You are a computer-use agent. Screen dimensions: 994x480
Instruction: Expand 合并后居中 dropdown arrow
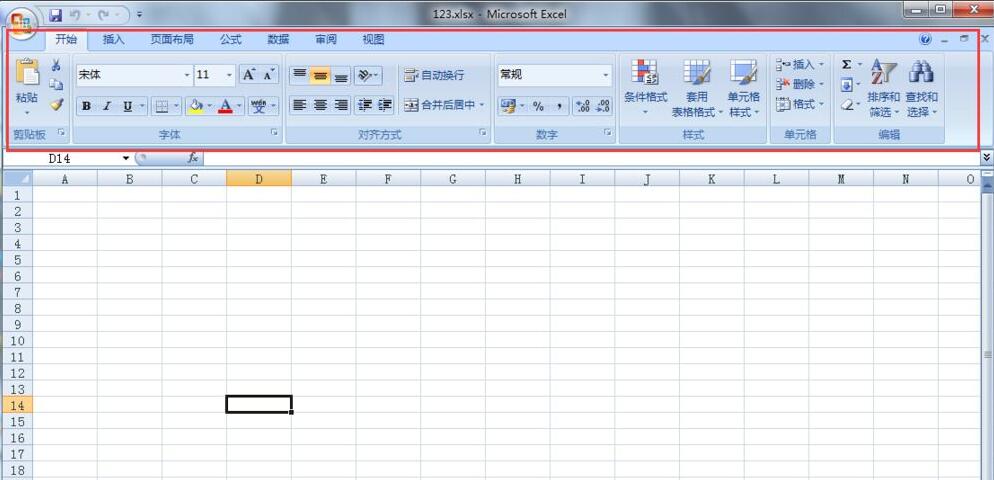pos(482,105)
